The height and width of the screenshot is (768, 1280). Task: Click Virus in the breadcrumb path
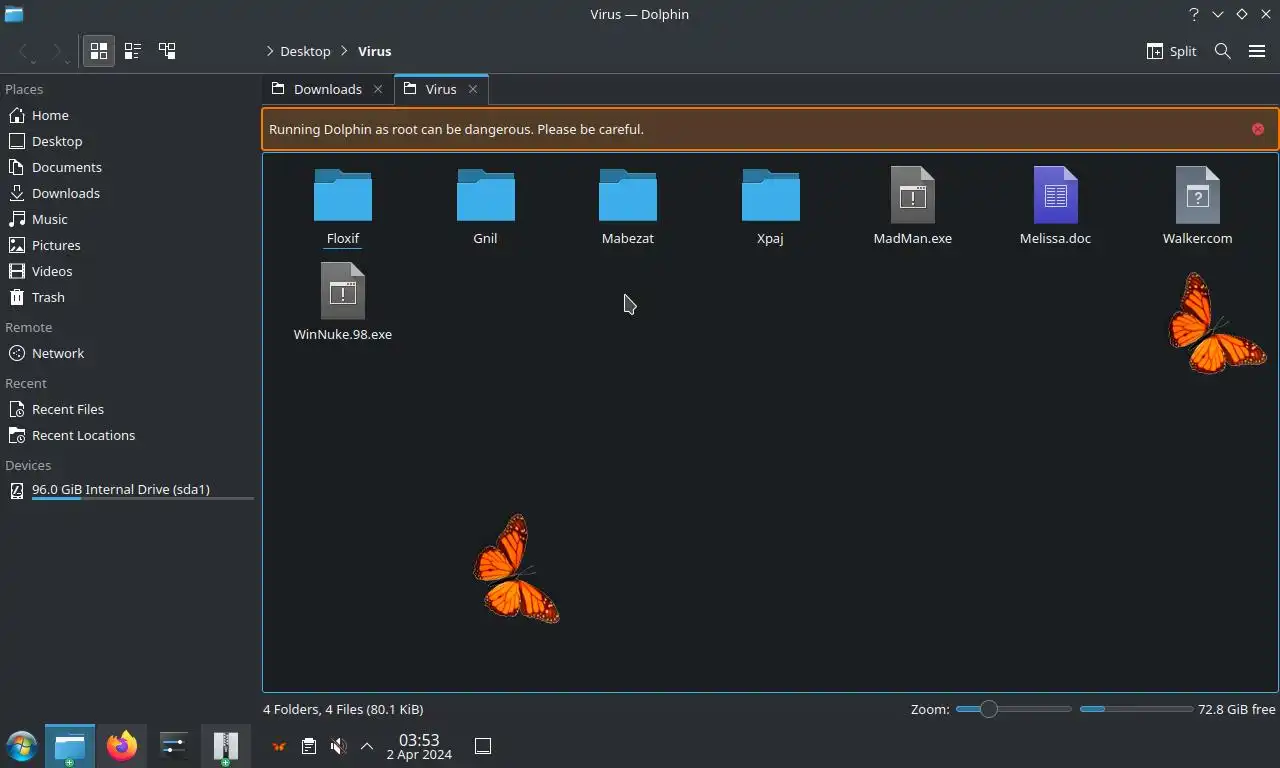(375, 51)
